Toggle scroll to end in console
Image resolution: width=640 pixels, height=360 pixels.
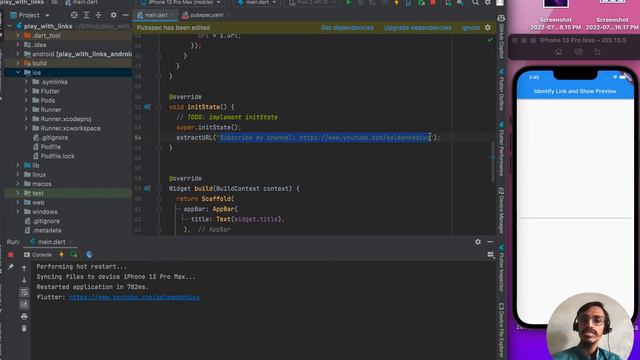click(x=24, y=304)
